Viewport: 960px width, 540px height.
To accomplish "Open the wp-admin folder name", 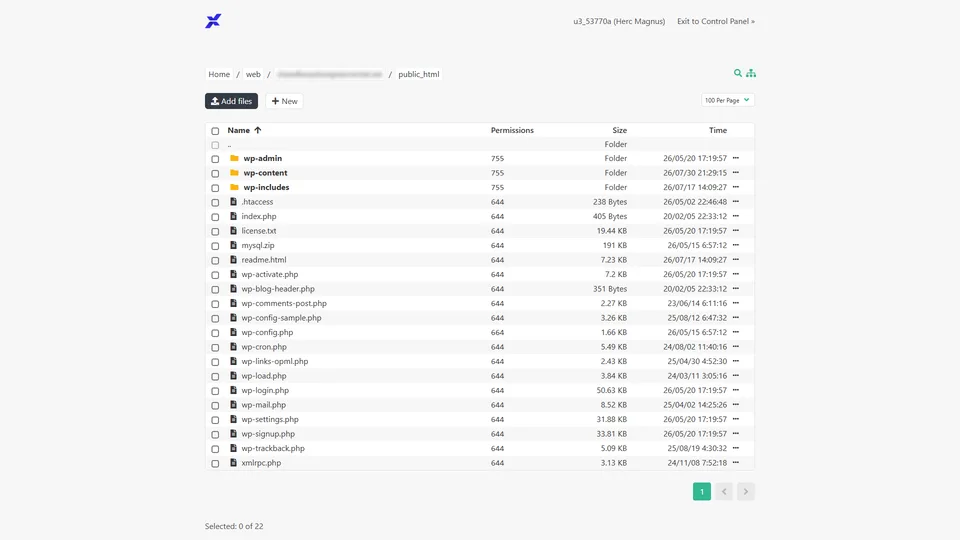I will tap(263, 158).
